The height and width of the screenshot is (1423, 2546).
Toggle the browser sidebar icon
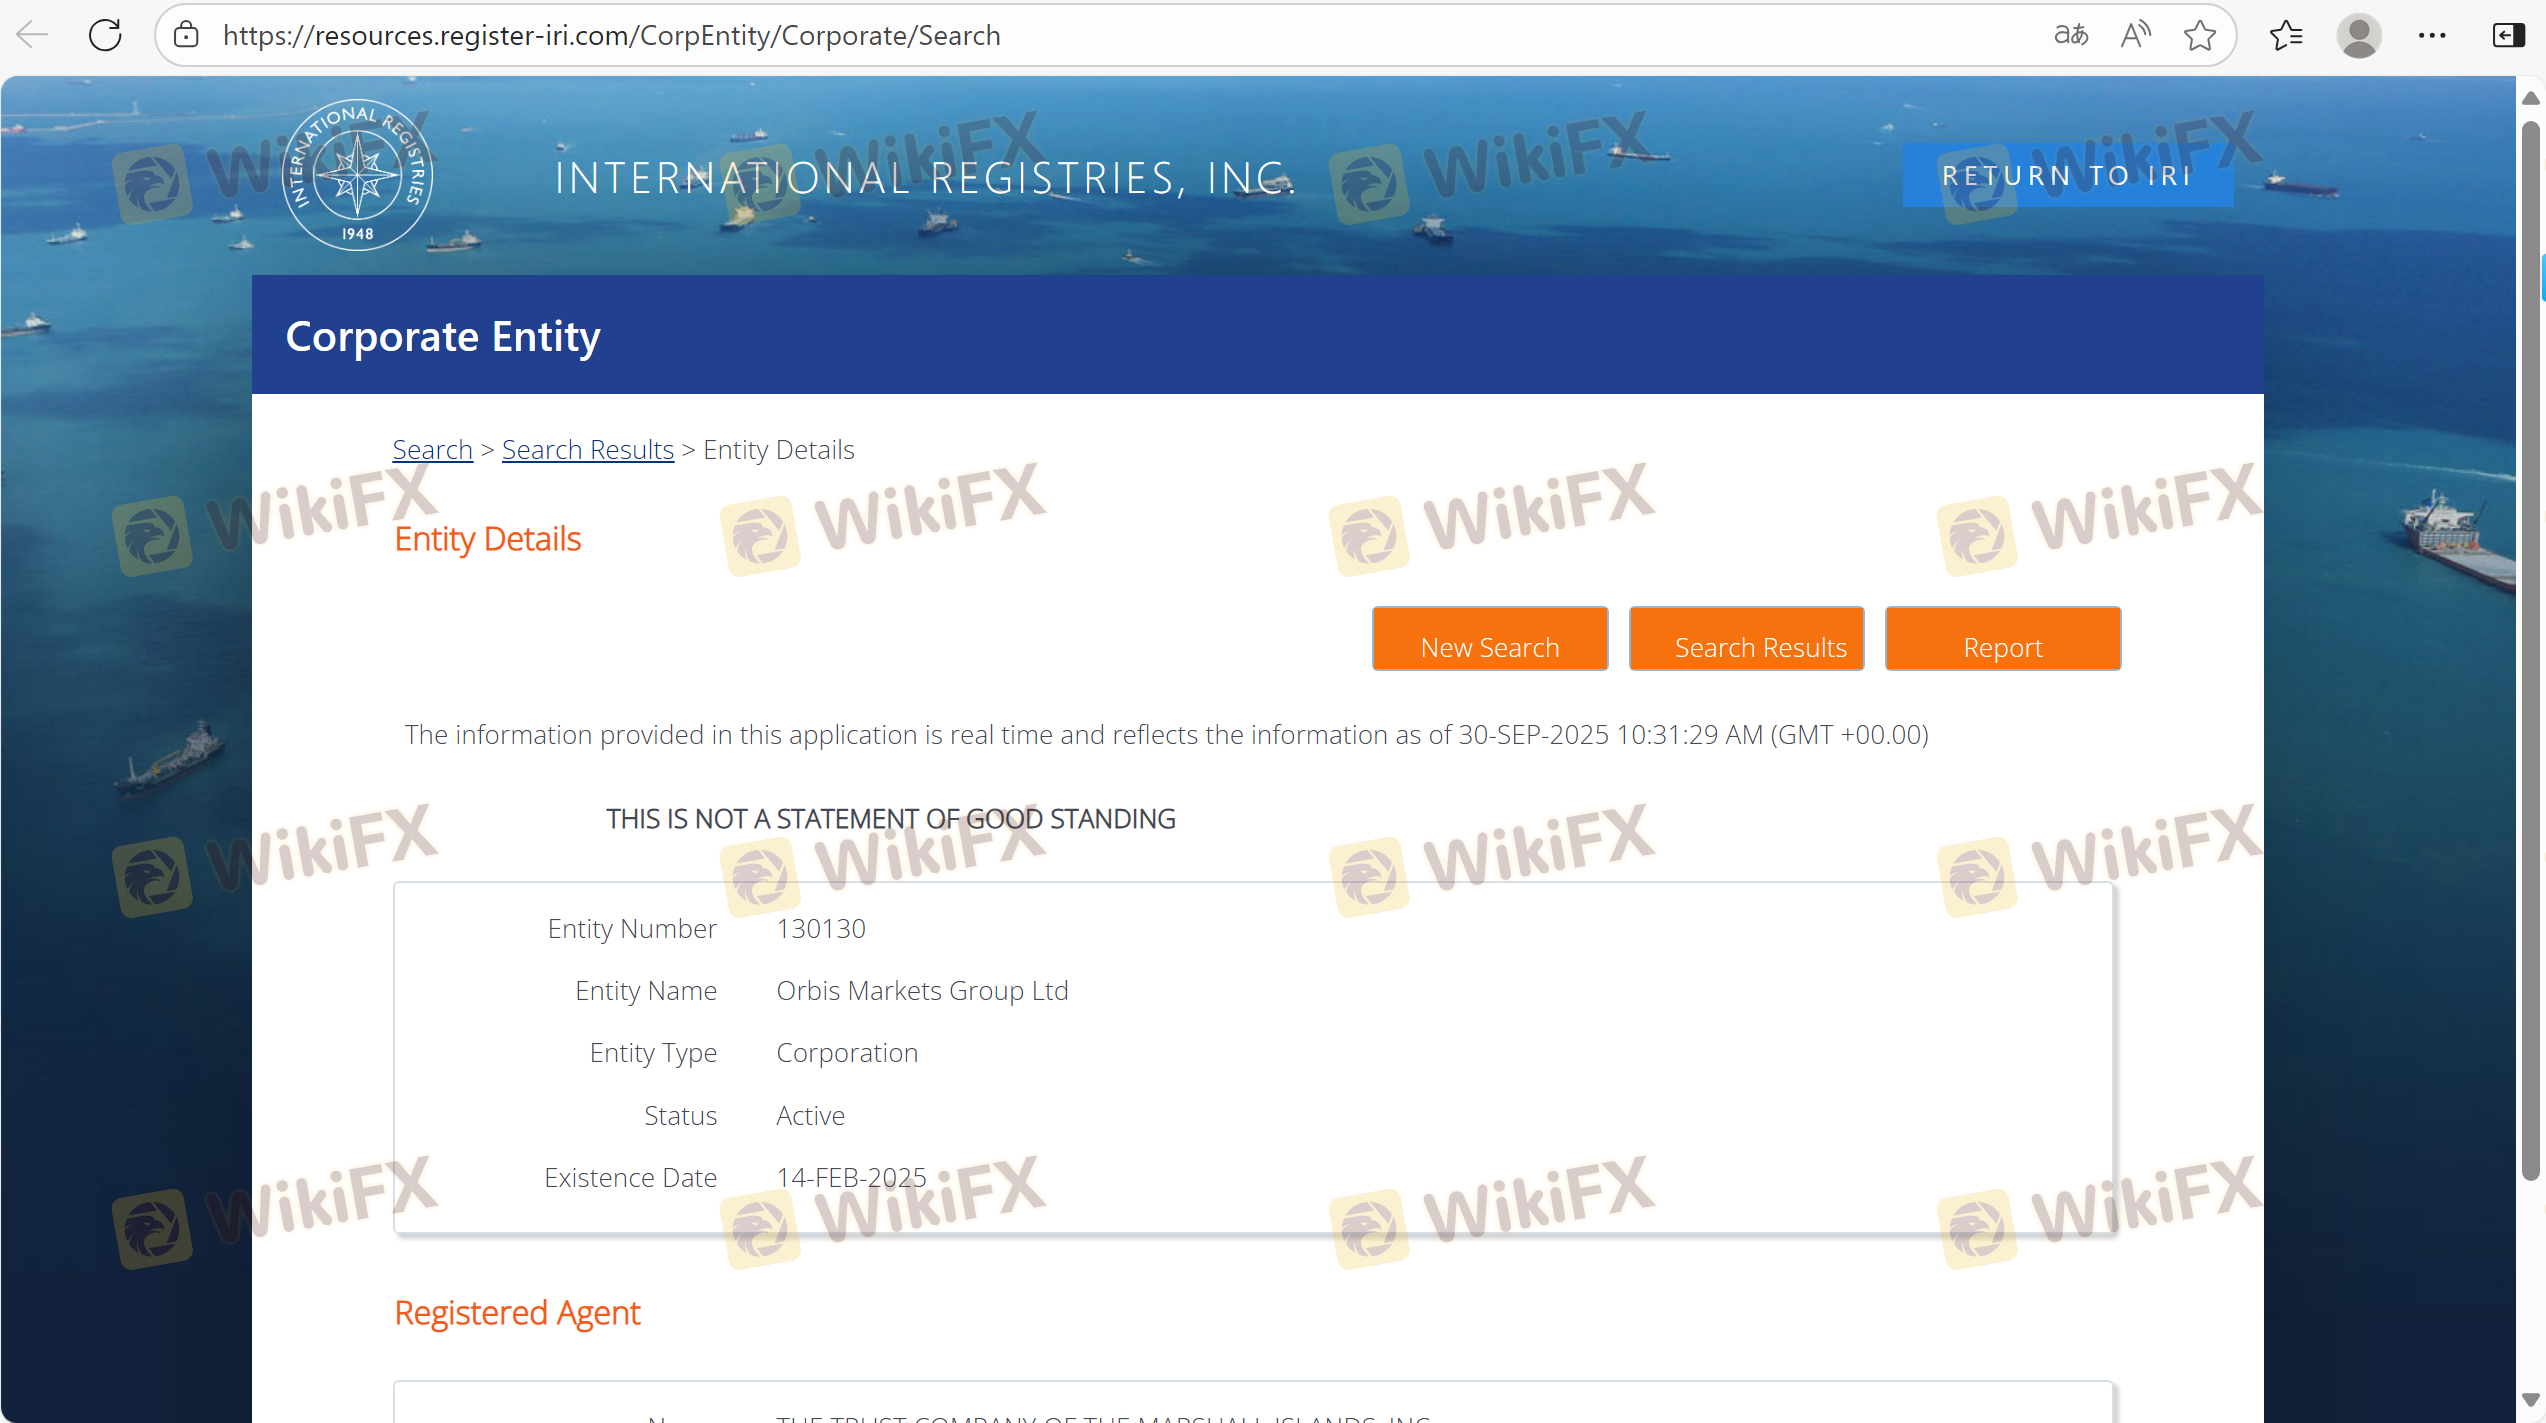2508,35
